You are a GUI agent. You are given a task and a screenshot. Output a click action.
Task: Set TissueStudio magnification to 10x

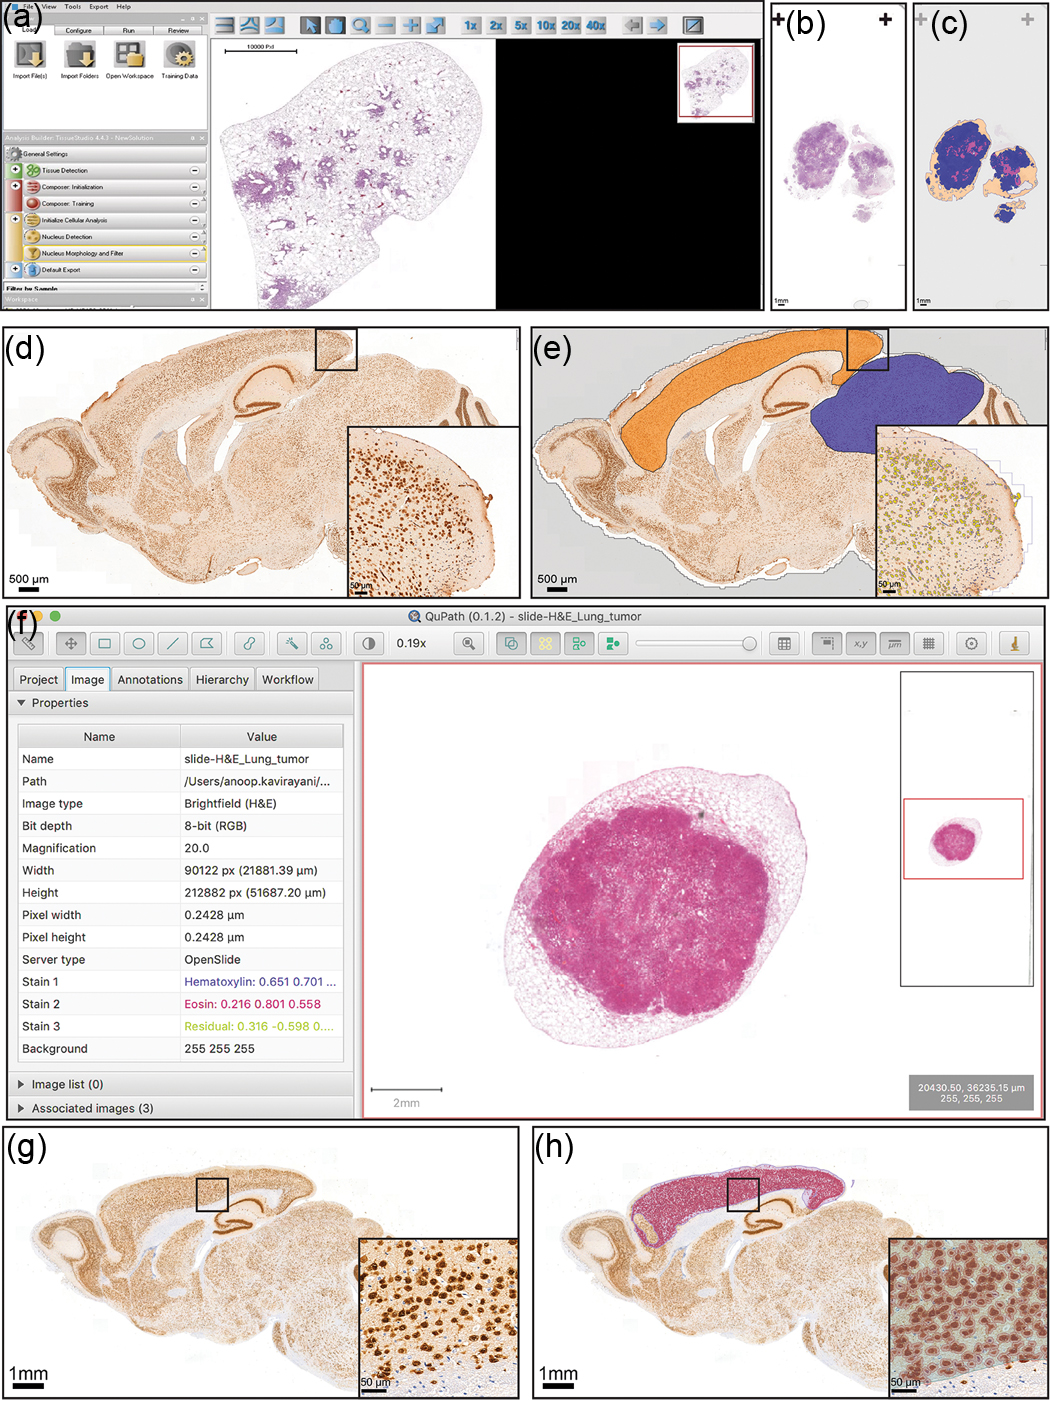point(546,25)
